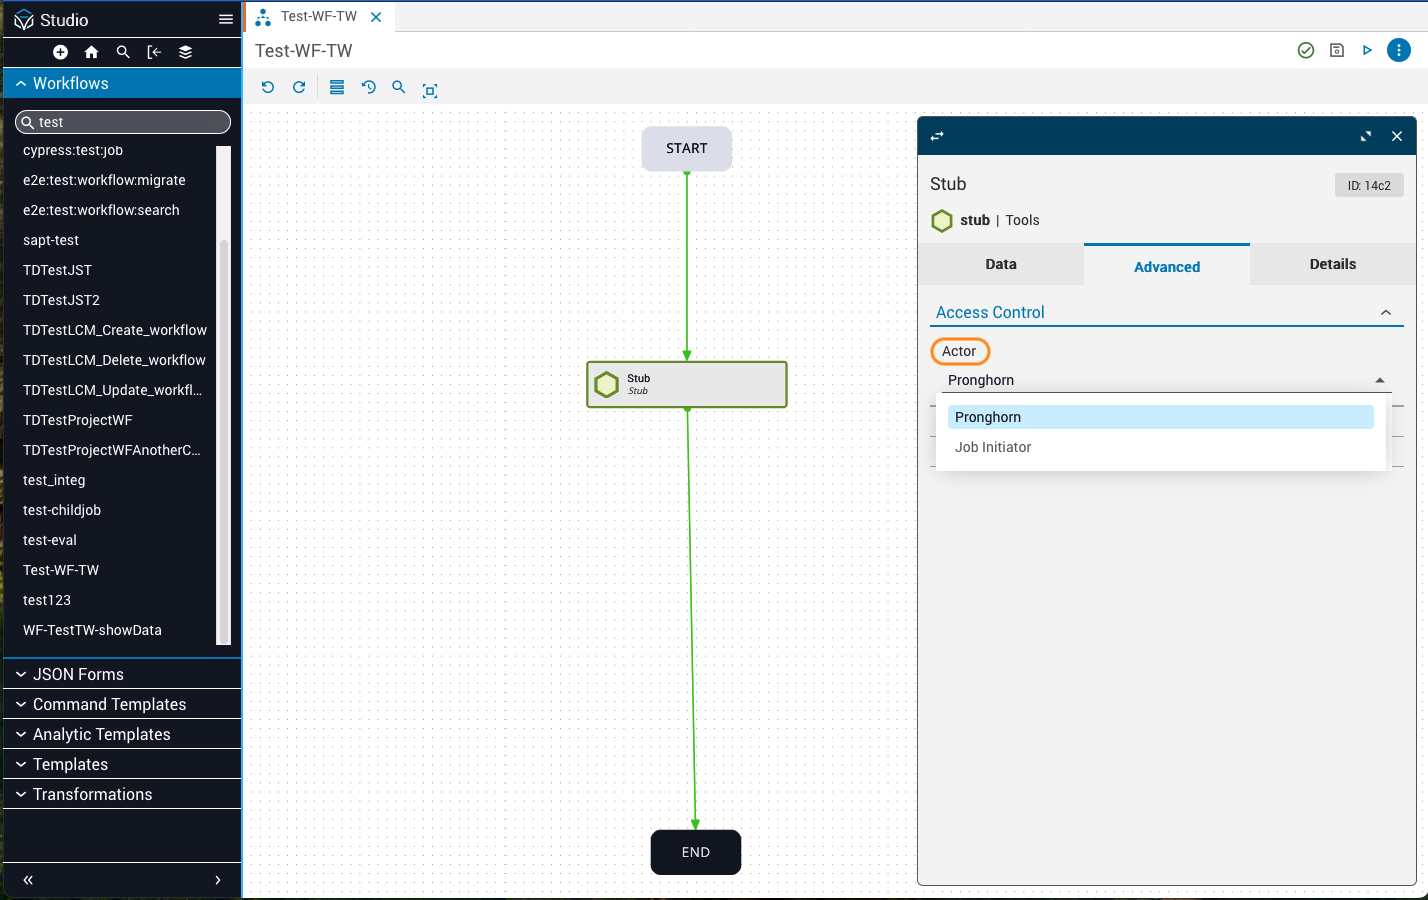Redo the last canvas change
This screenshot has height=900, width=1428.
(299, 88)
